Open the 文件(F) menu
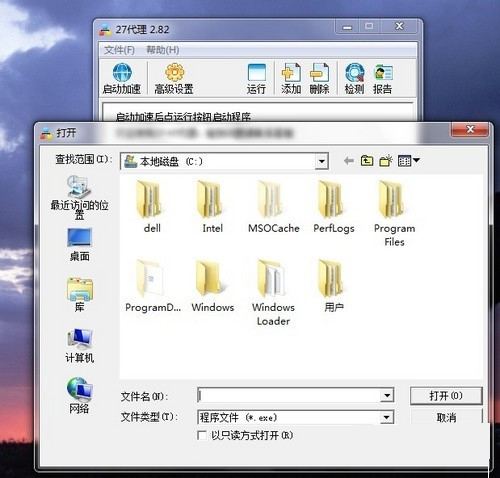The width and height of the screenshot is (500, 478). pos(119,50)
